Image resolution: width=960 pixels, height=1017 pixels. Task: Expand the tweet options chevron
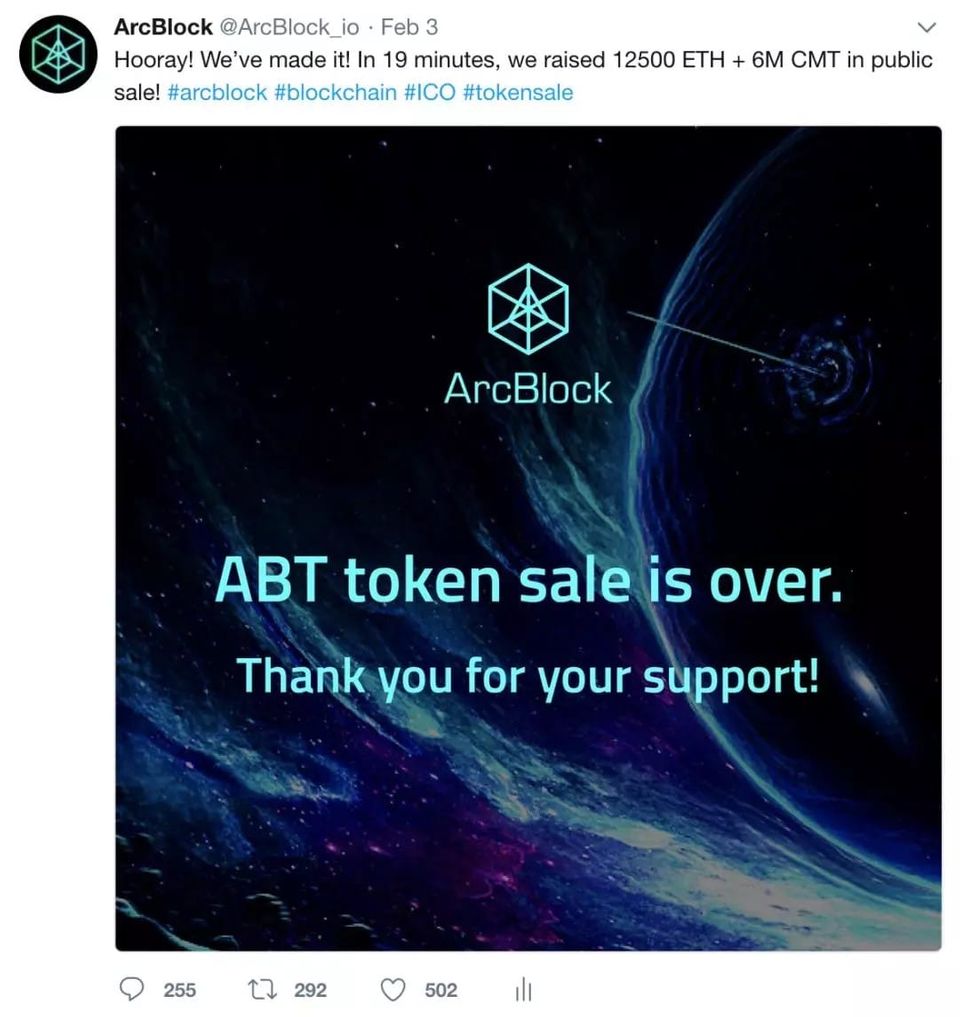(928, 28)
